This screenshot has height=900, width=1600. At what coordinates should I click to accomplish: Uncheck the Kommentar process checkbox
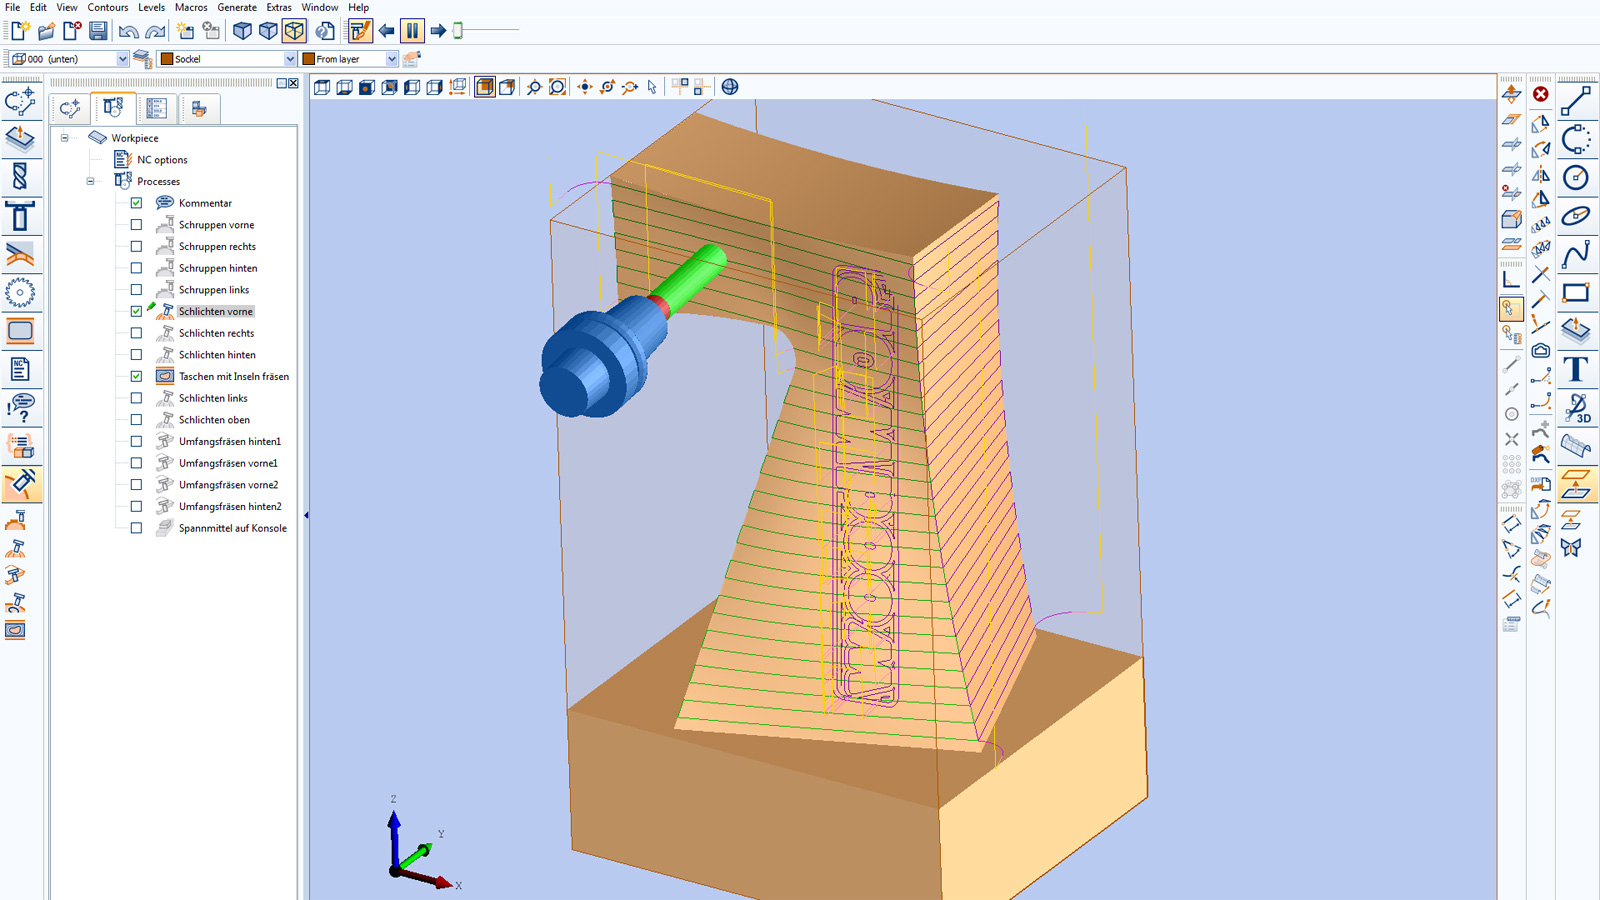(136, 203)
